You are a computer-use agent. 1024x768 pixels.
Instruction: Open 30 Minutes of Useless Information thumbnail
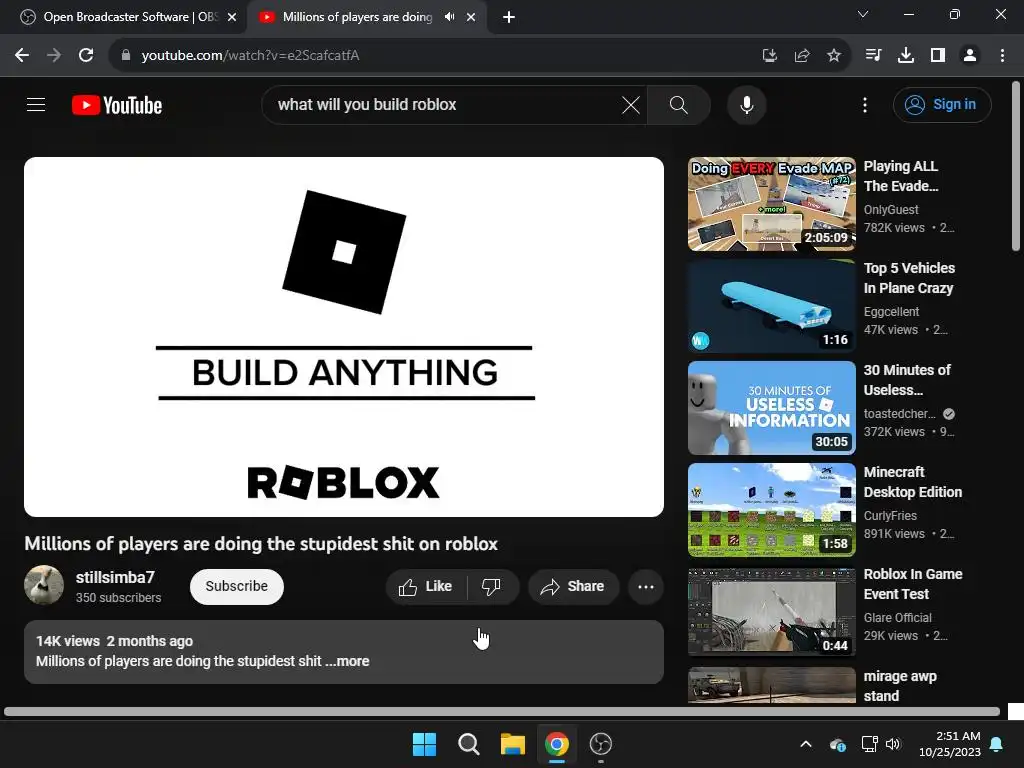771,408
